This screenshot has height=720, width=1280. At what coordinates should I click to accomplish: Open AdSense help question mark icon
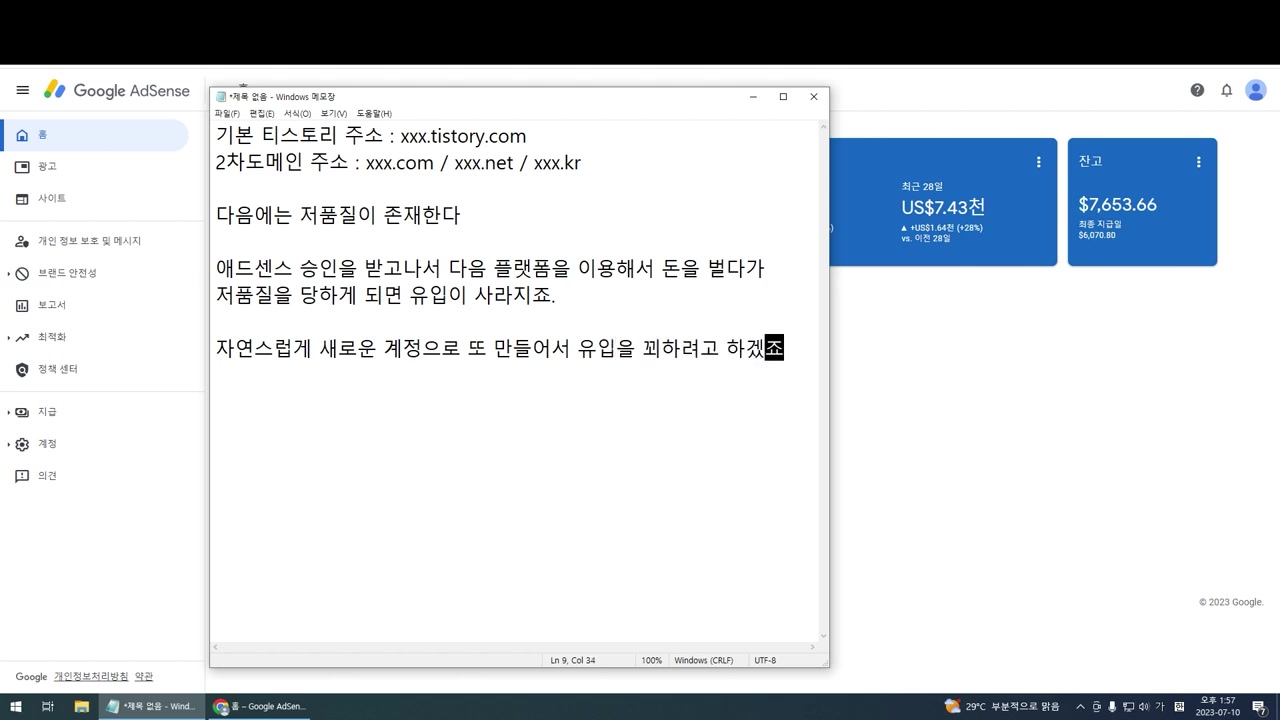[x=1197, y=90]
